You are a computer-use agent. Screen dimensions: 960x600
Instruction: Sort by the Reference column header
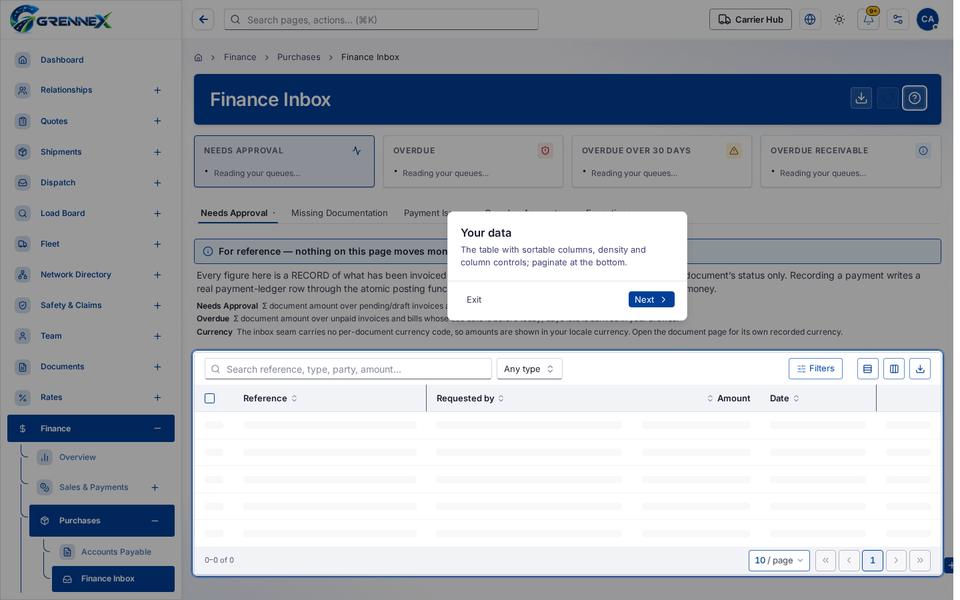[x=270, y=399]
